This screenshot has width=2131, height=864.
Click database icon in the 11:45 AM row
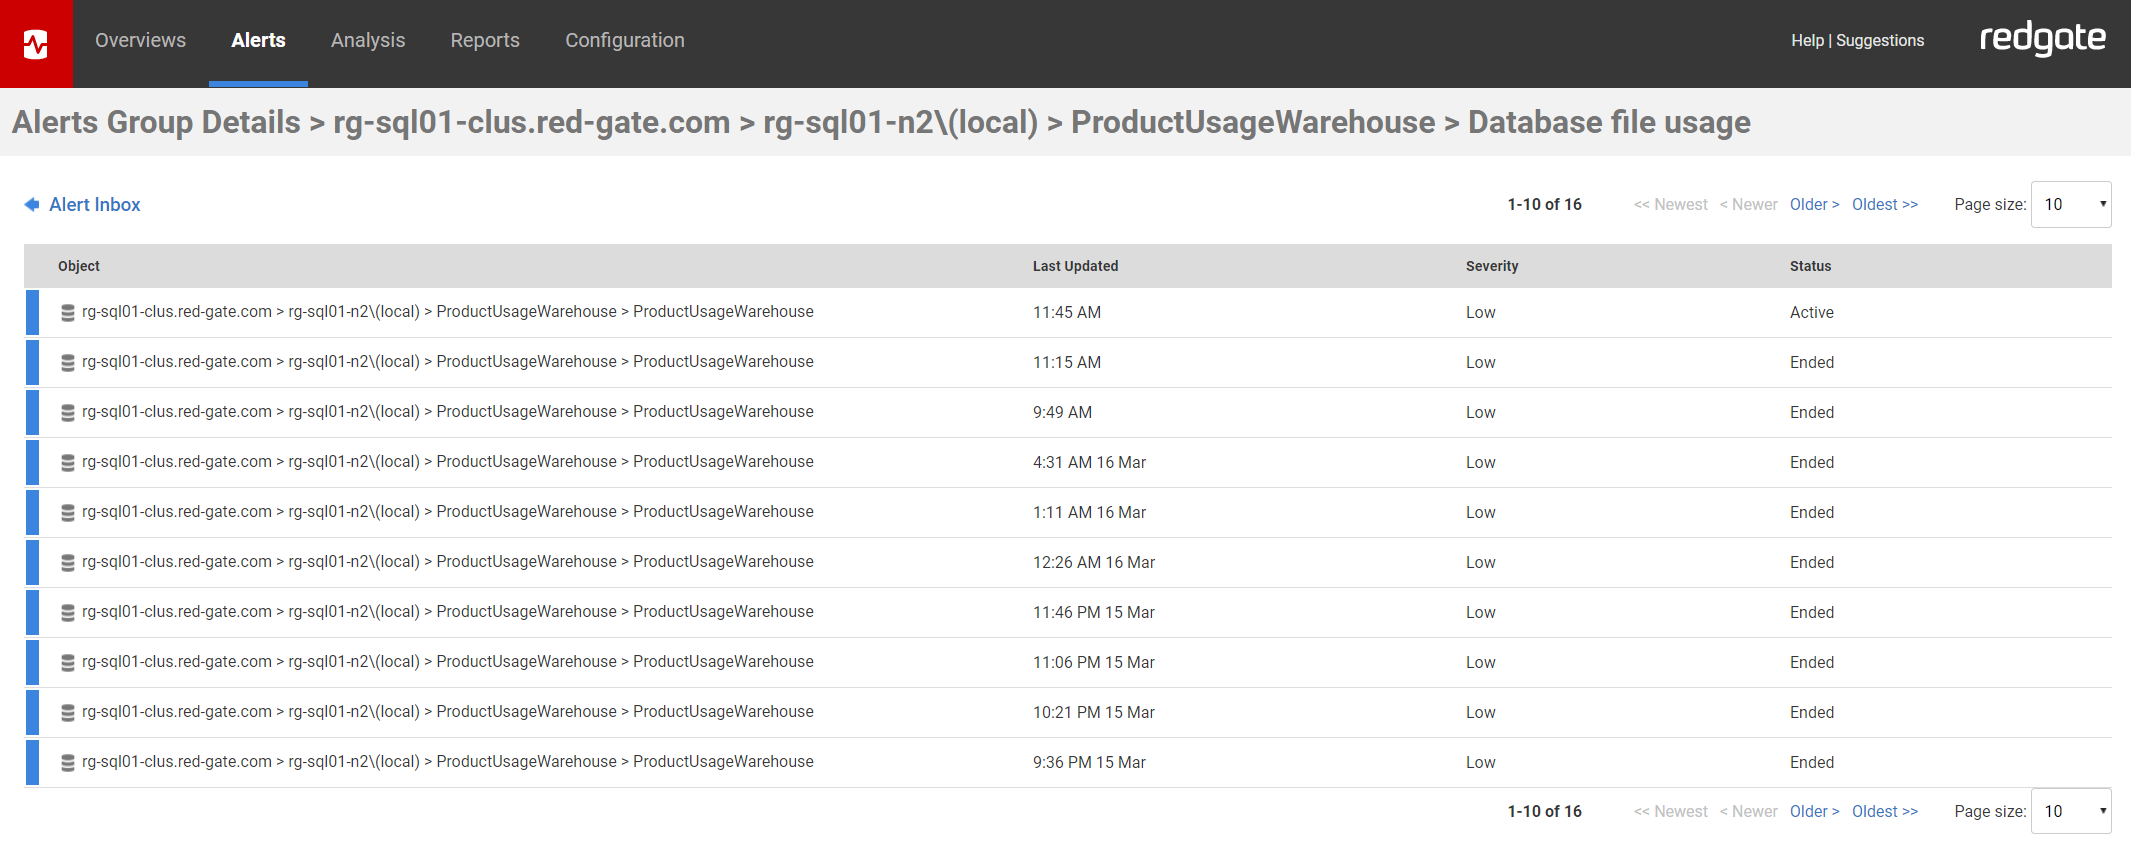click(68, 313)
